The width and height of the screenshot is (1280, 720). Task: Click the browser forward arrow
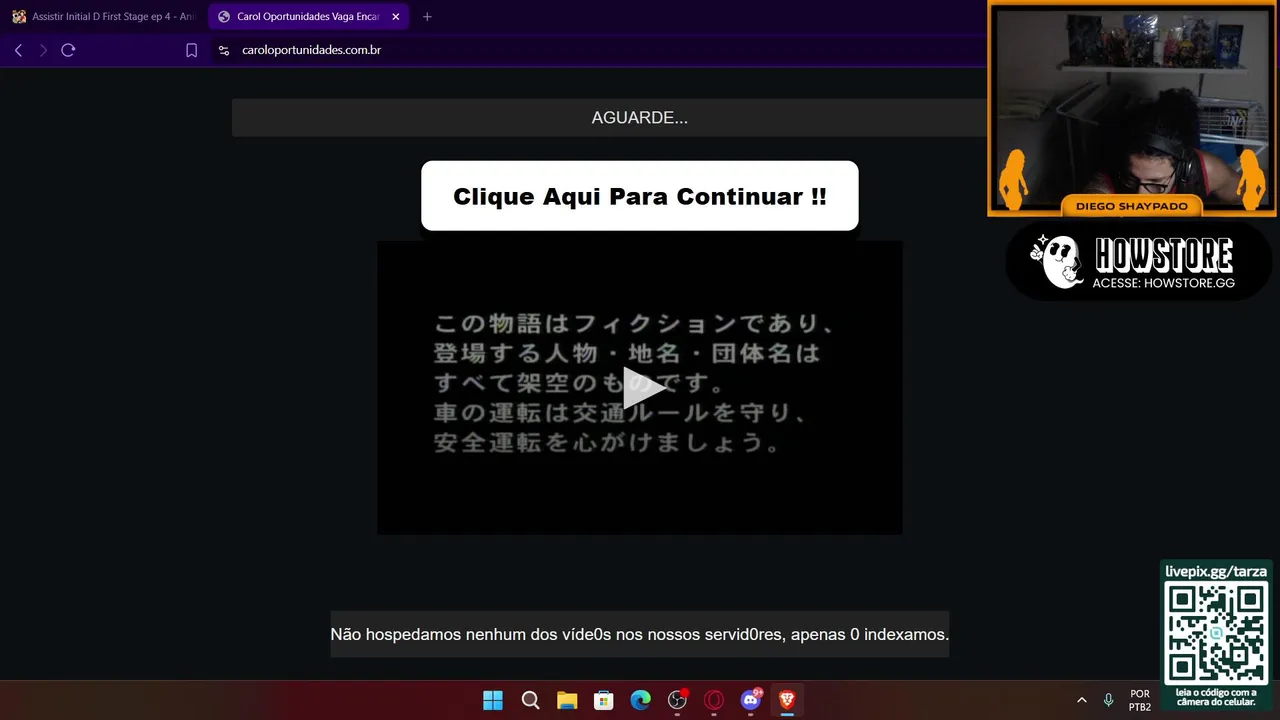coord(43,50)
